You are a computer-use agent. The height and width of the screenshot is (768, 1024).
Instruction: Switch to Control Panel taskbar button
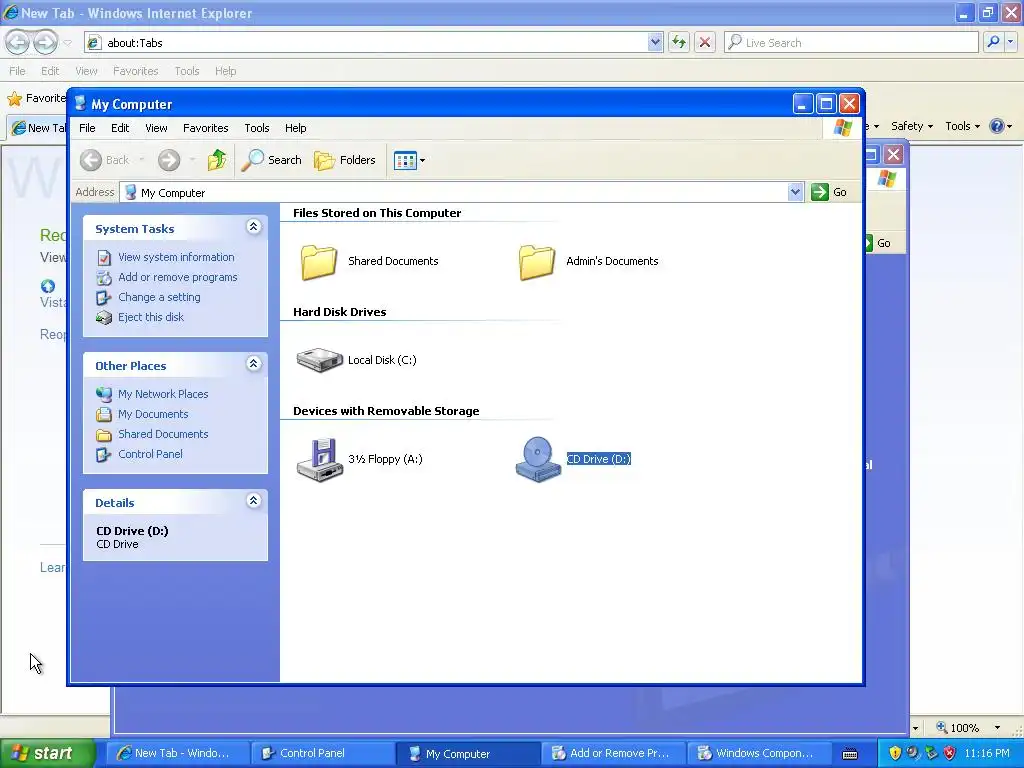(323, 753)
